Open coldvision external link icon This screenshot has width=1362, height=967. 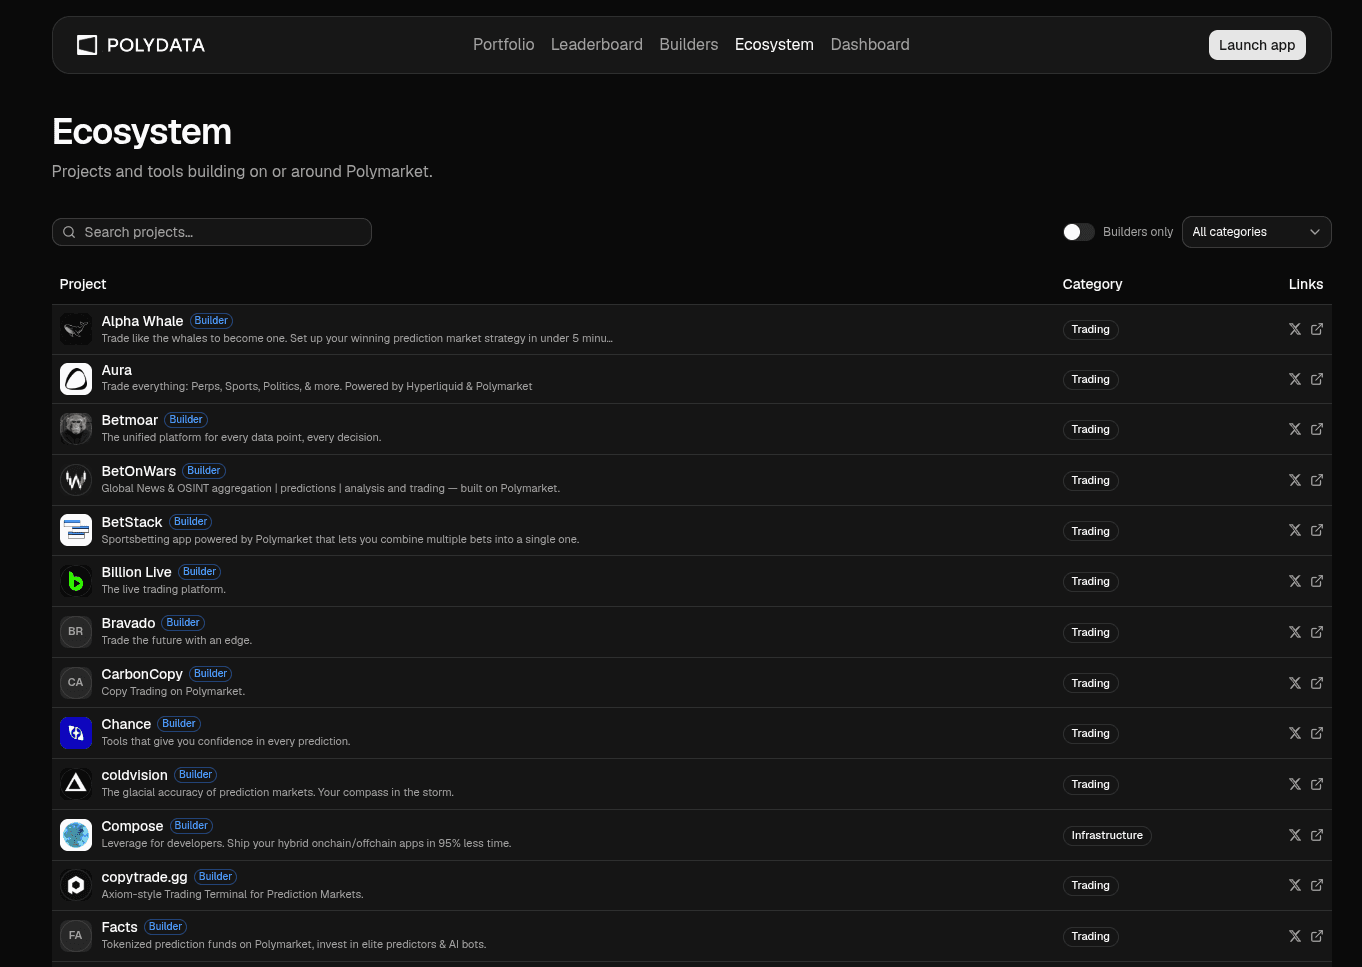pos(1317,784)
